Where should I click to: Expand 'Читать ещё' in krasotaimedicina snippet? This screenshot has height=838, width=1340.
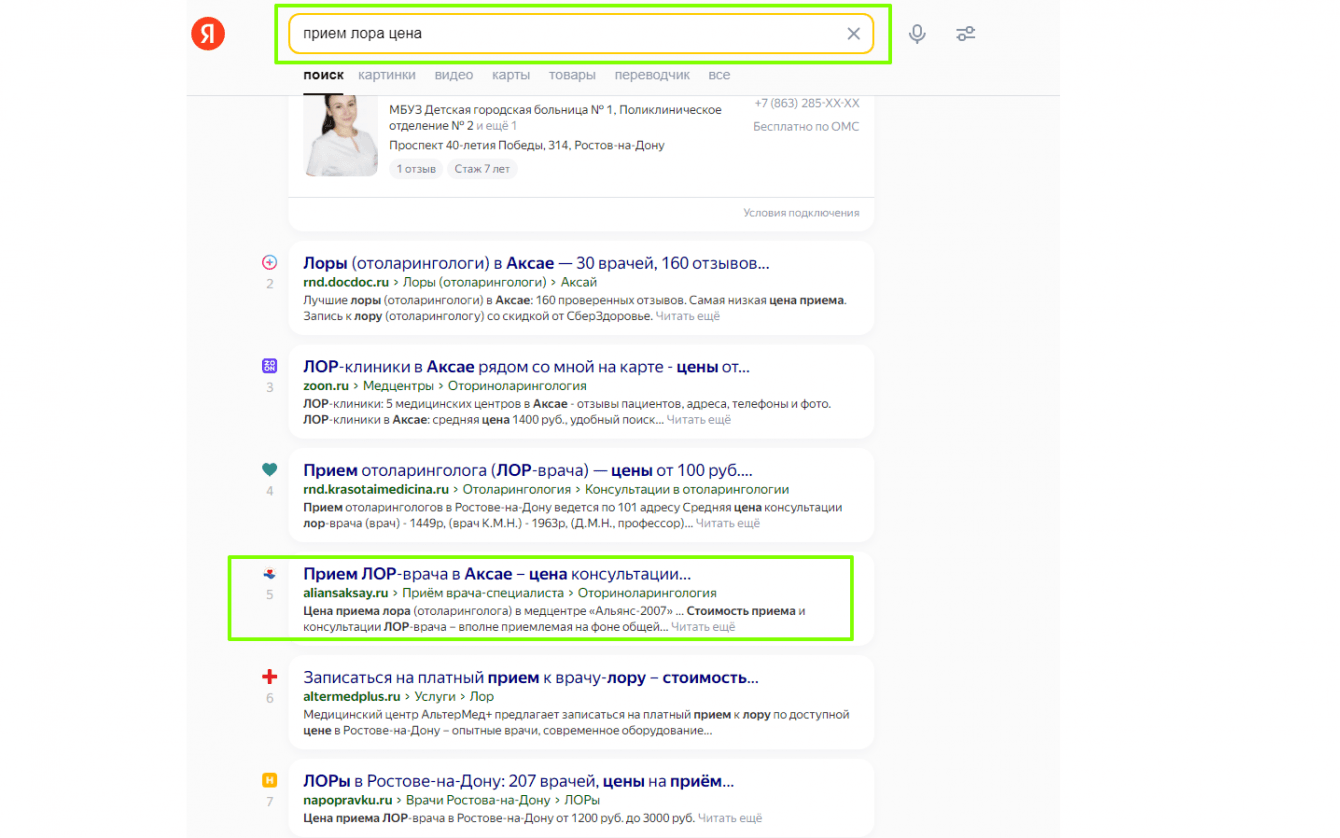coord(728,523)
